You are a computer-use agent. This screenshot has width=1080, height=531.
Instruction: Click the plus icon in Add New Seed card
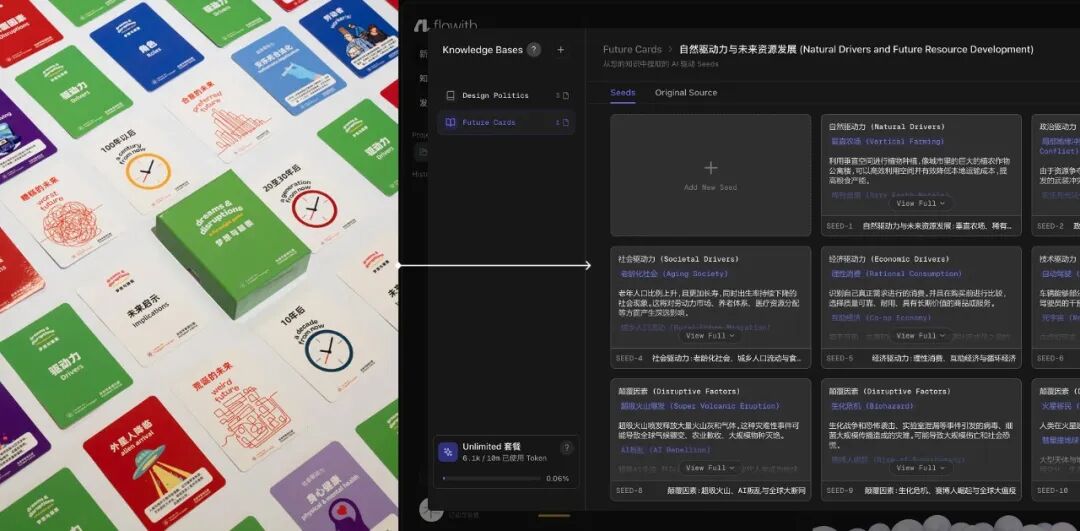tap(711, 168)
